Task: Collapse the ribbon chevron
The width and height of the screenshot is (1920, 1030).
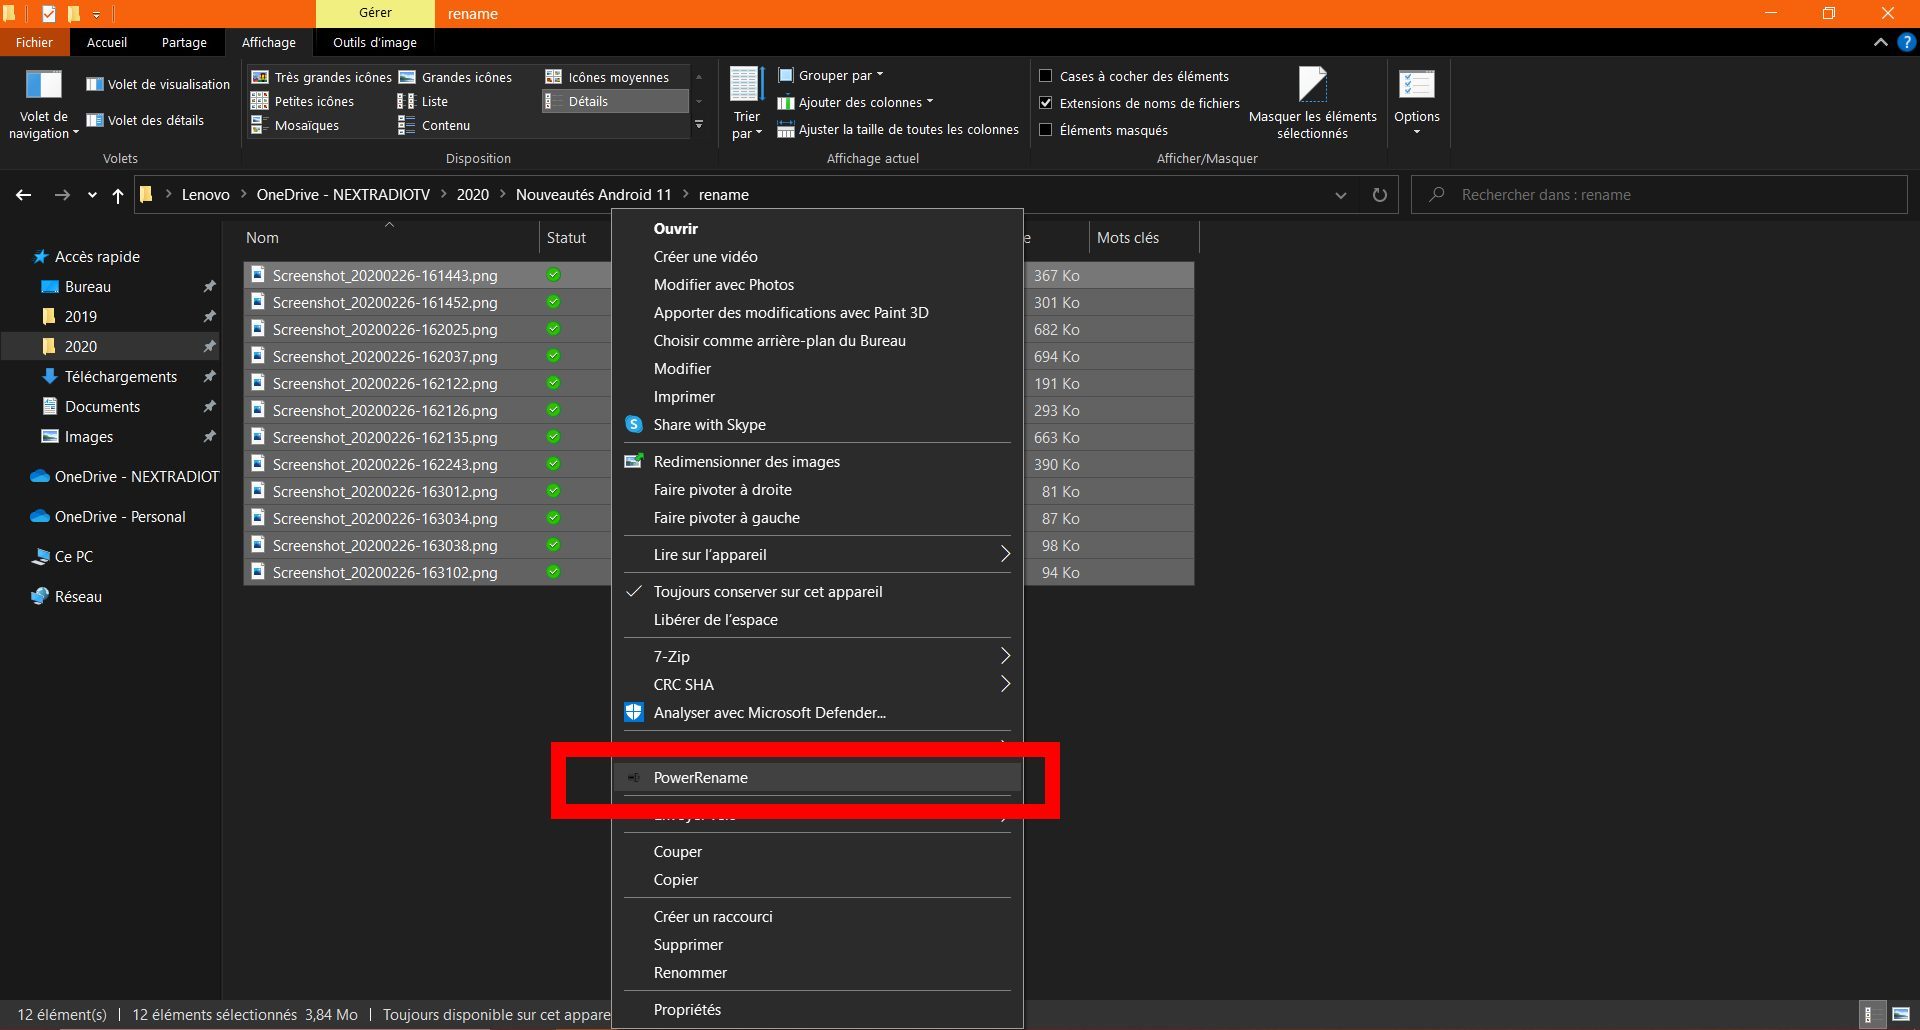Action: tap(1880, 42)
